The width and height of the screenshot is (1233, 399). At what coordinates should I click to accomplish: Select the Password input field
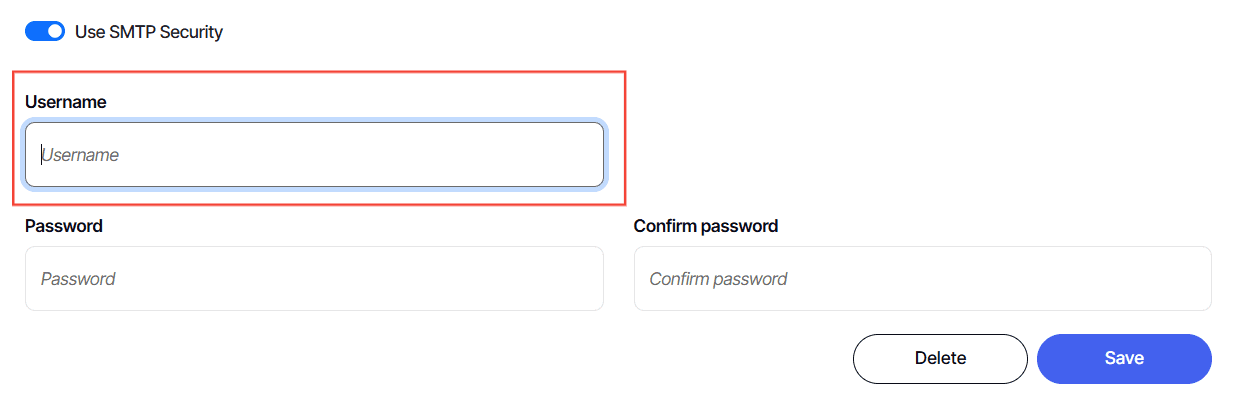(x=314, y=279)
